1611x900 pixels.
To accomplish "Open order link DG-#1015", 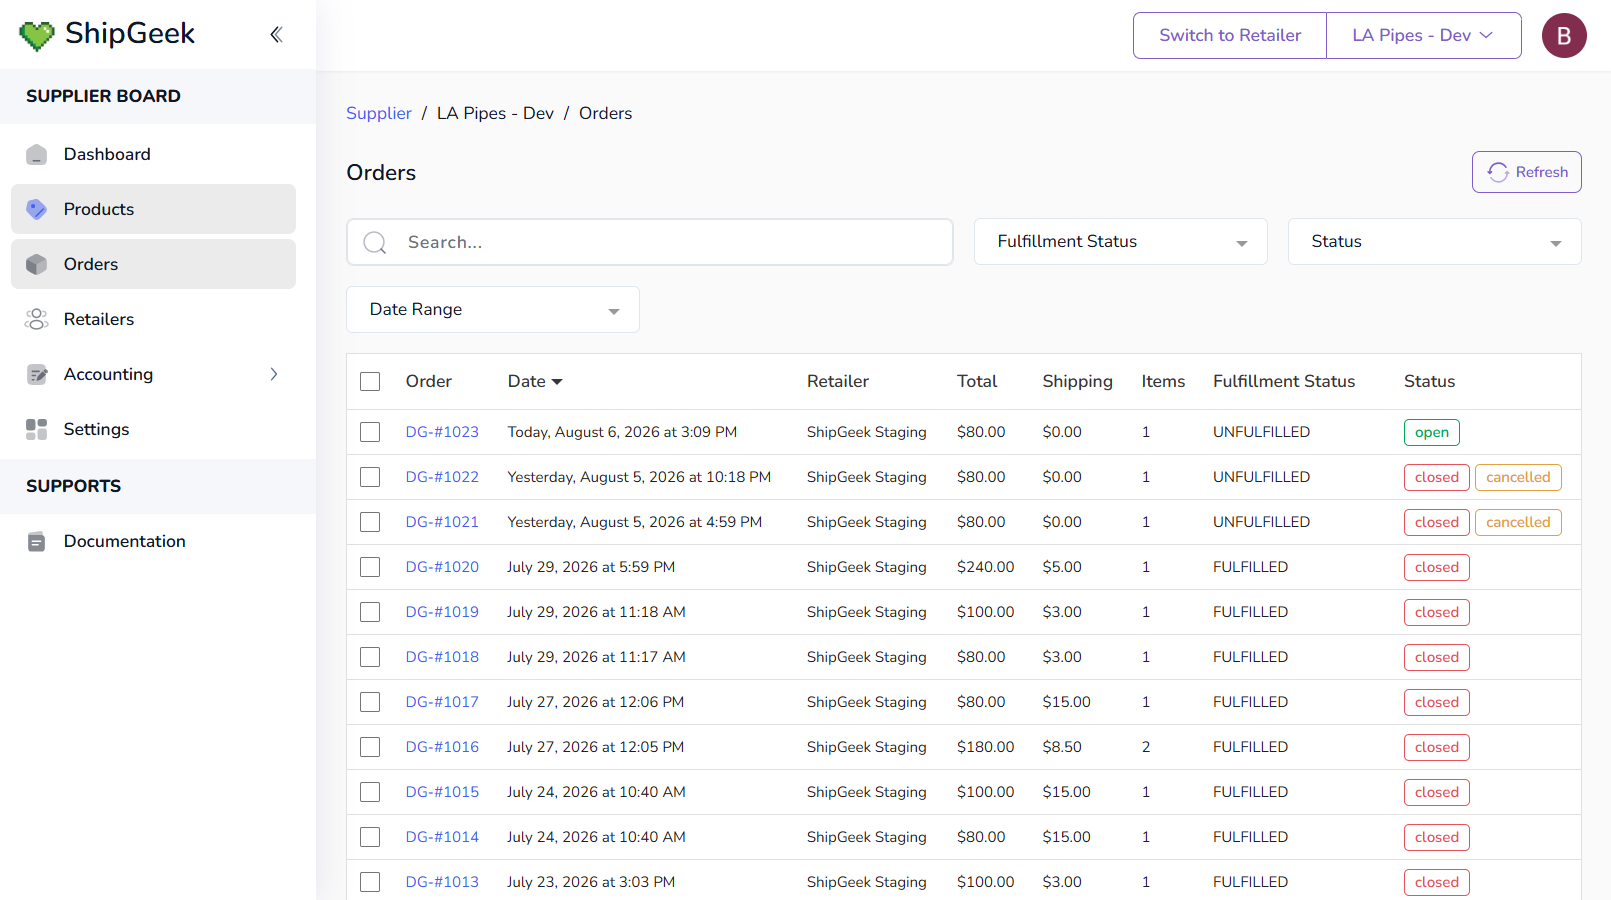I will point(442,792).
